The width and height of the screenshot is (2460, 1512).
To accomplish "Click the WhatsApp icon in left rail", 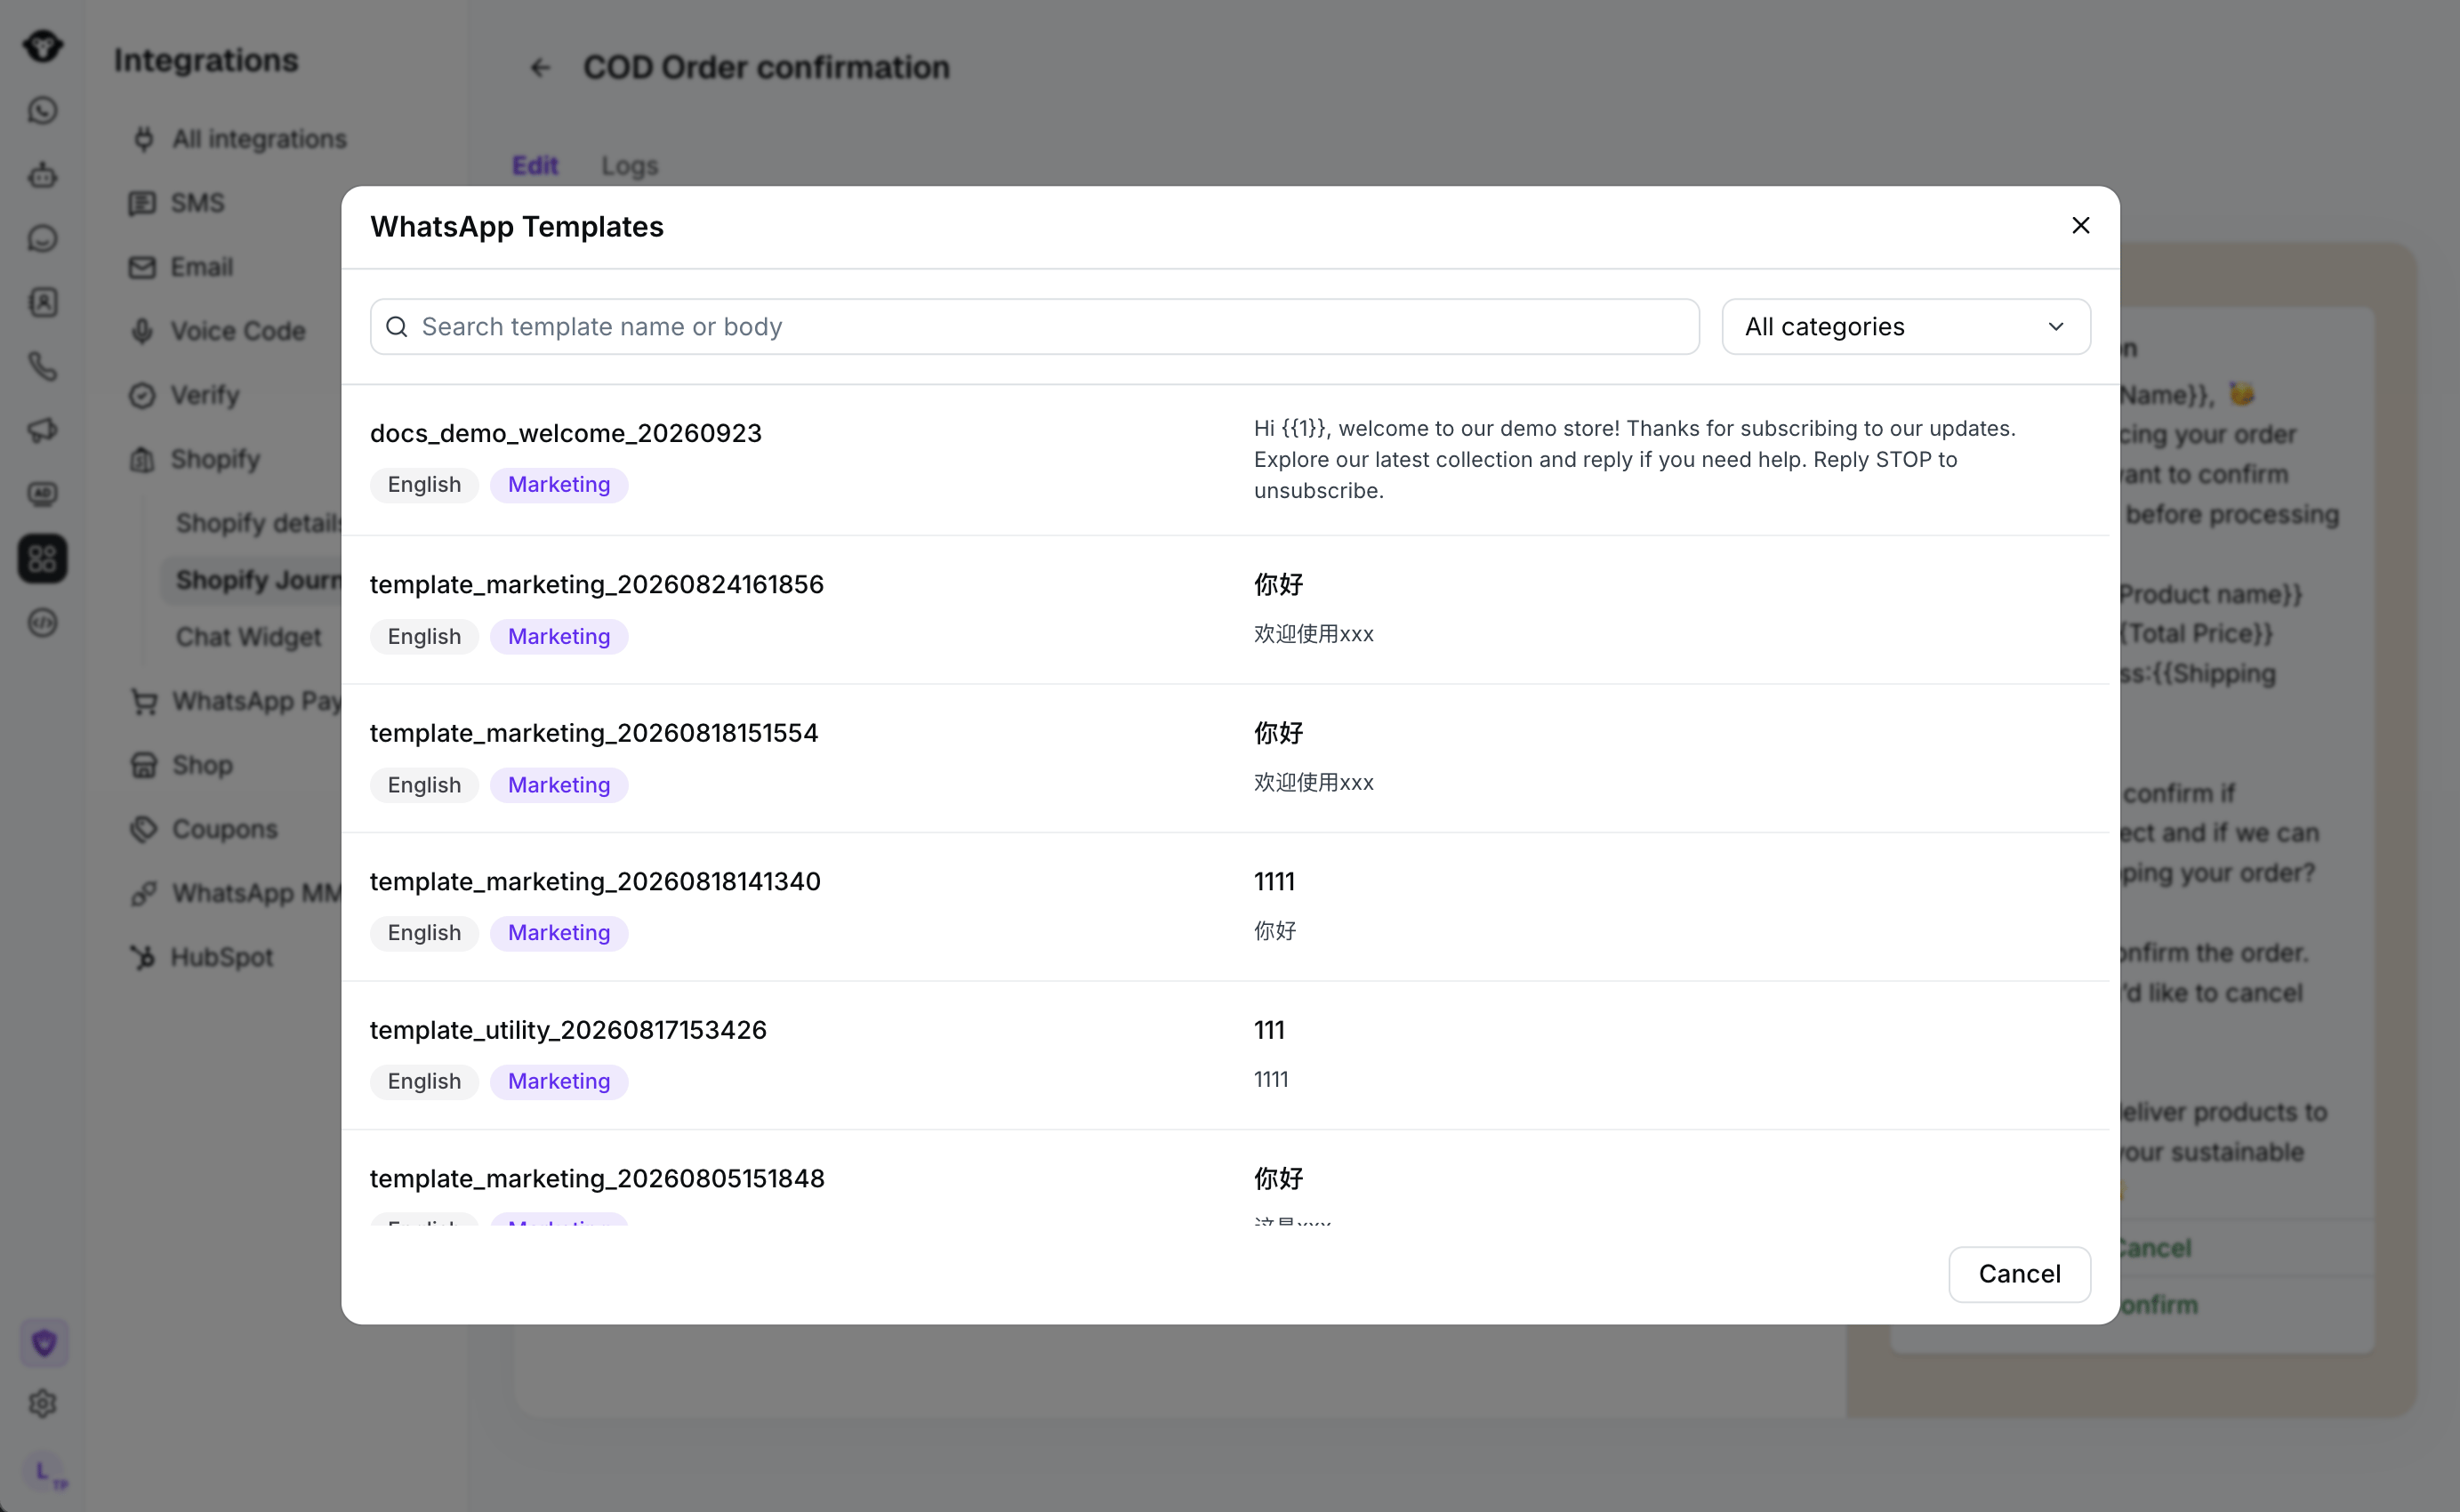I will 42,110.
